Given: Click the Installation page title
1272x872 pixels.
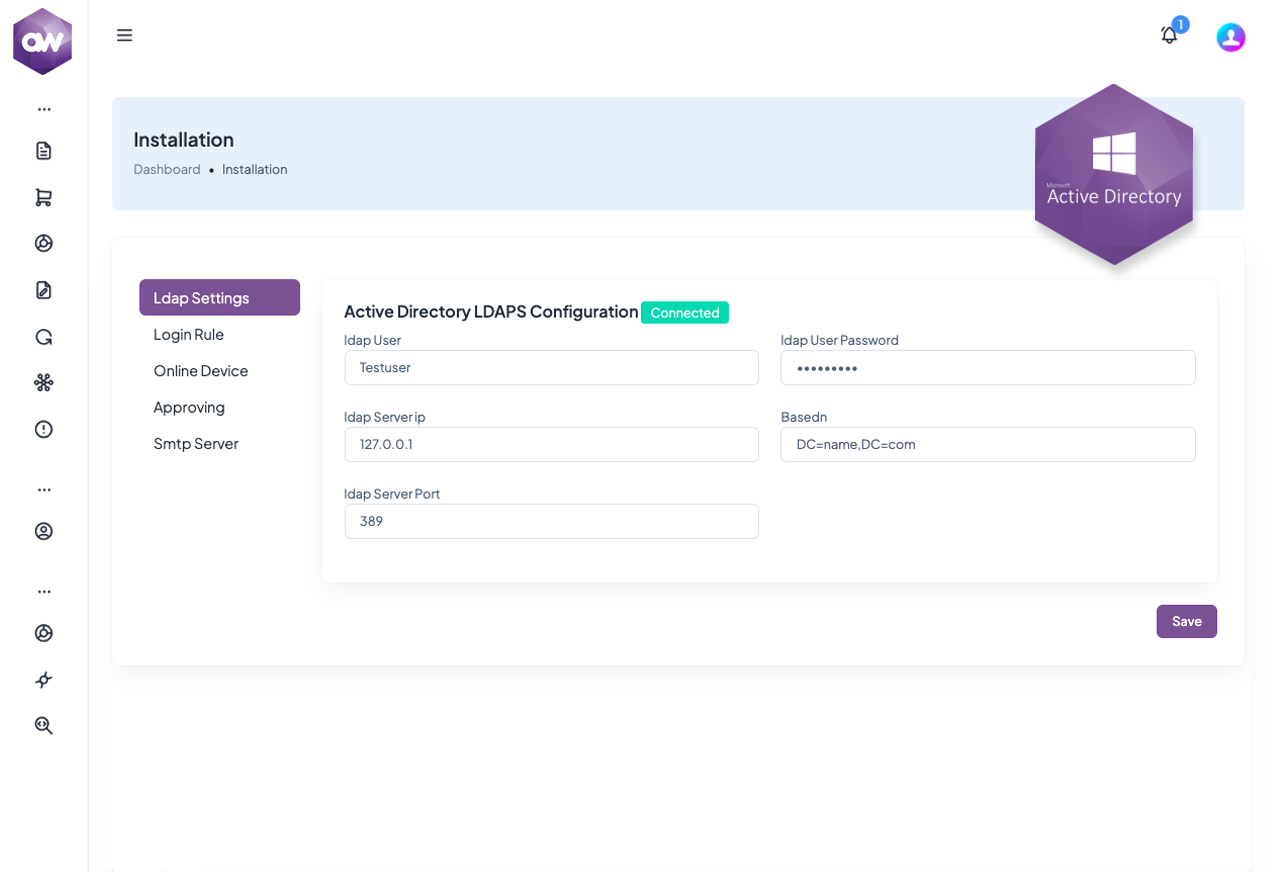Looking at the screenshot, I should click(184, 139).
